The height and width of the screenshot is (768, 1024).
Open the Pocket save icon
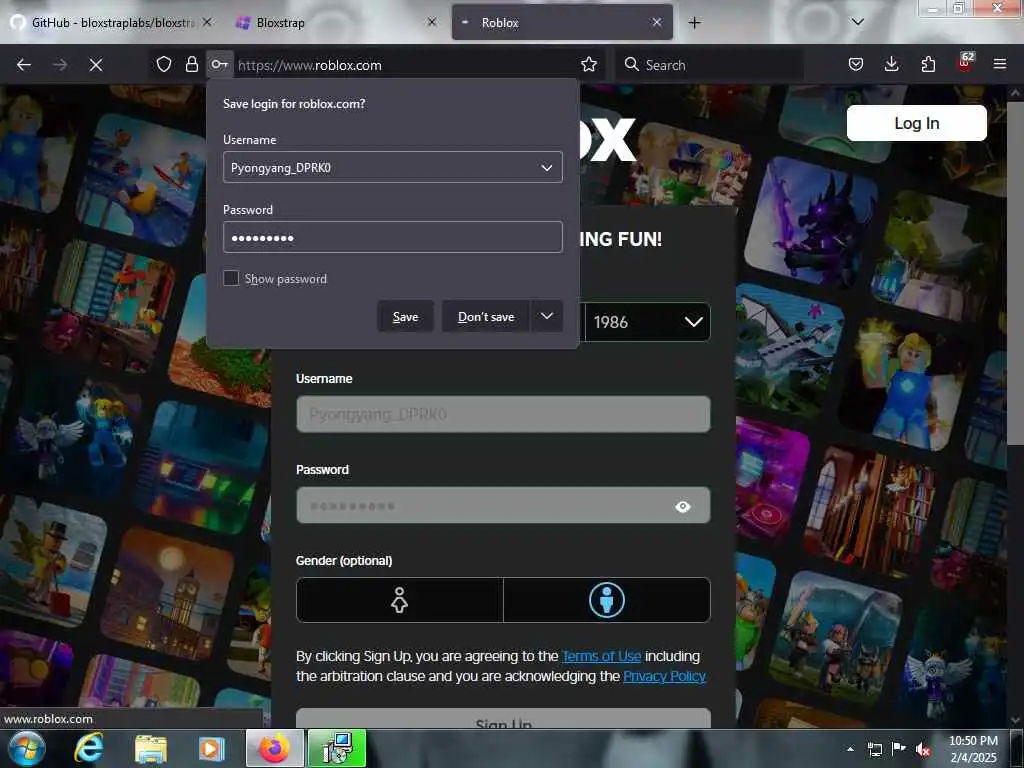856,64
